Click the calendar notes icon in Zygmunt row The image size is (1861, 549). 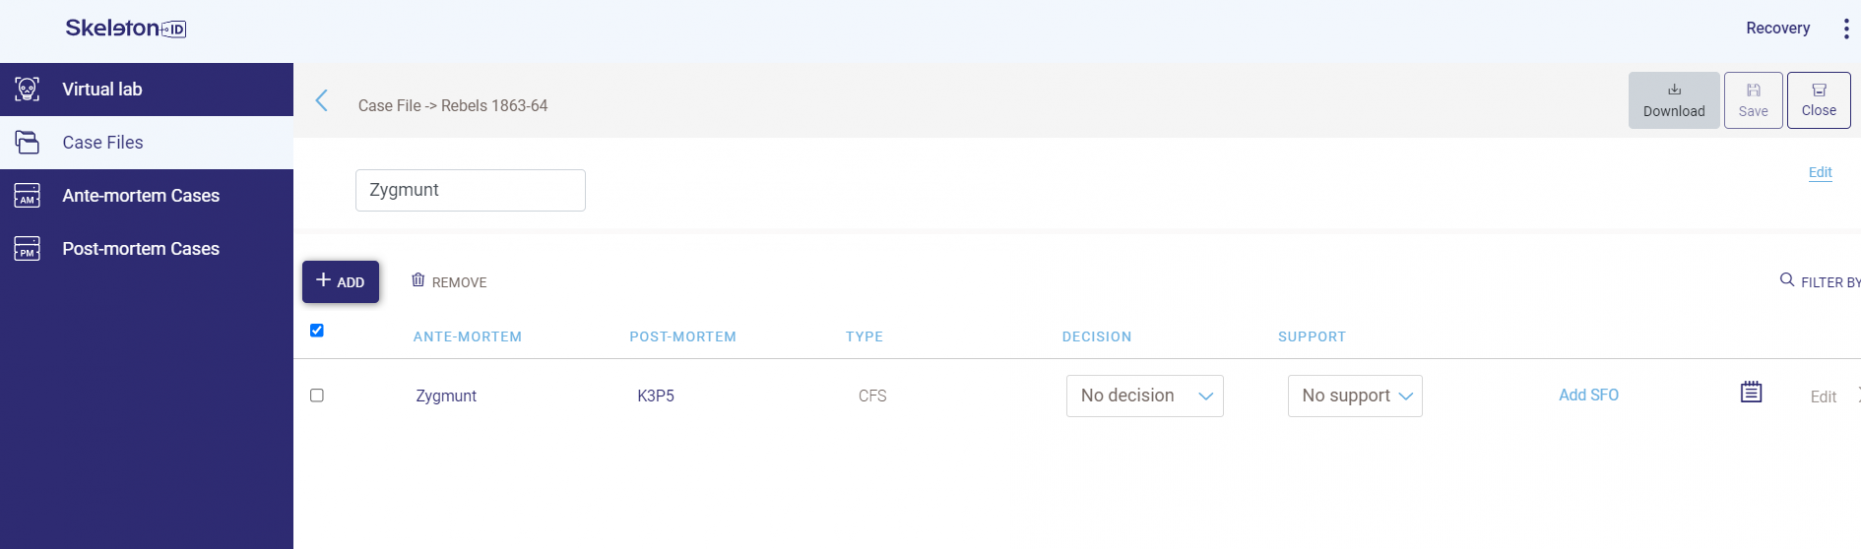tap(1750, 393)
